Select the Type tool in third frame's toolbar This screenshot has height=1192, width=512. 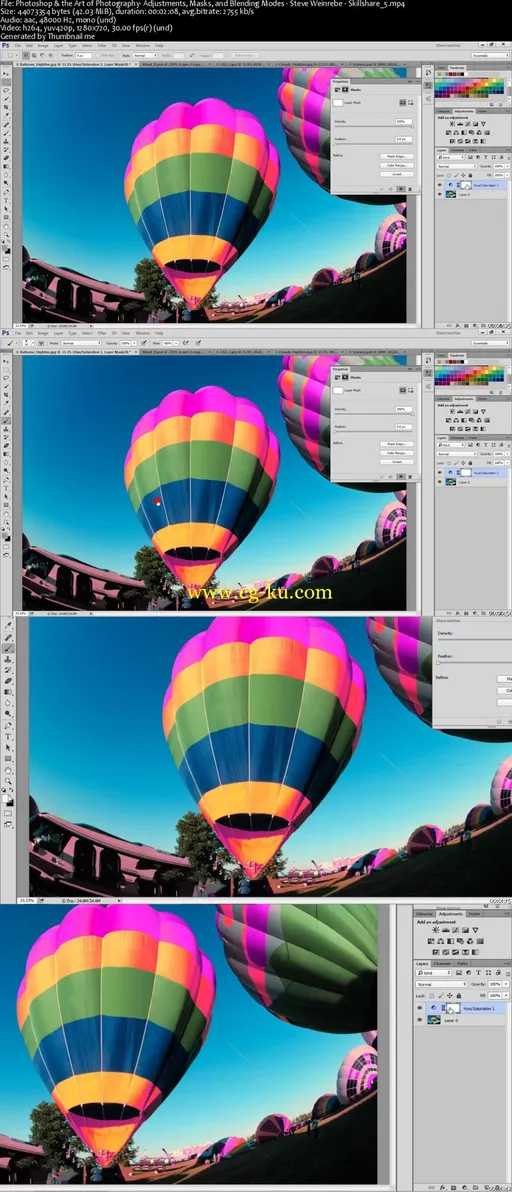[8, 737]
